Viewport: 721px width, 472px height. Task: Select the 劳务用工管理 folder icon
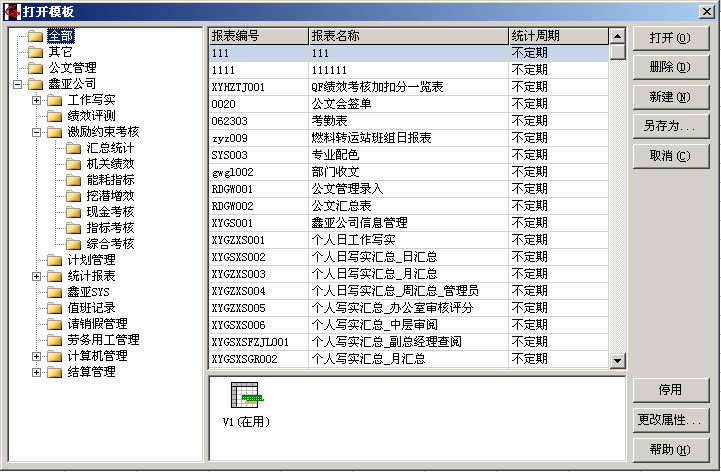(x=55, y=340)
